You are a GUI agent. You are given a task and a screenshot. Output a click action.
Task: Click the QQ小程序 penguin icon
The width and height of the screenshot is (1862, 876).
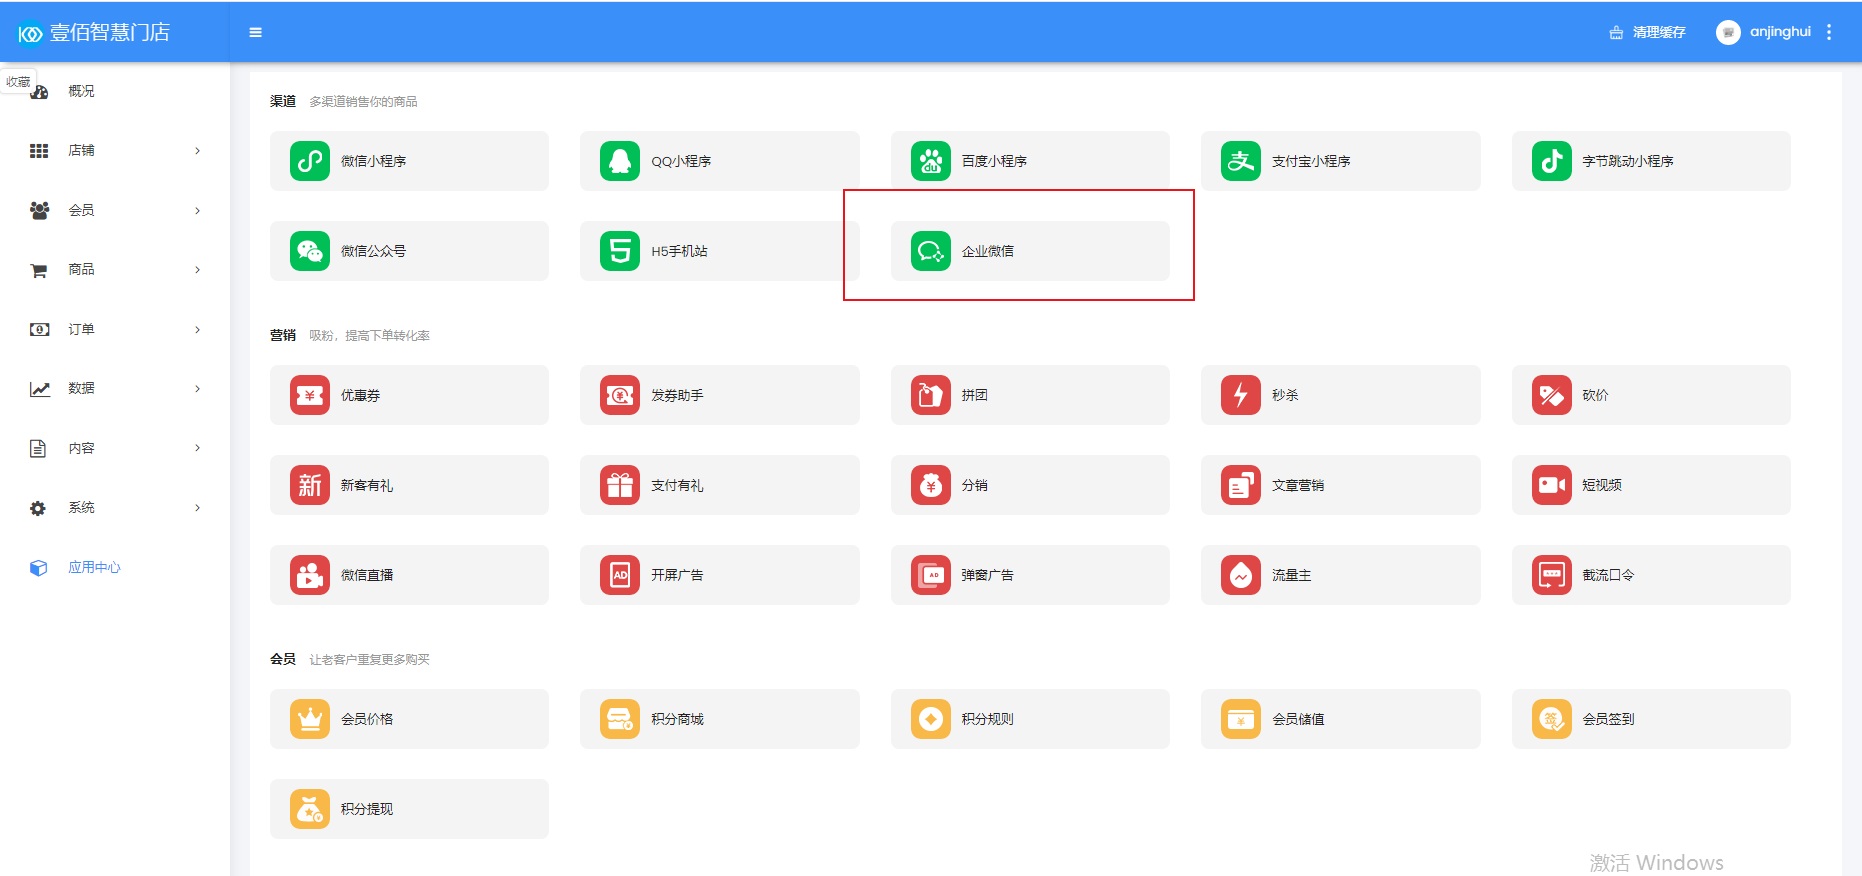pyautogui.click(x=620, y=161)
